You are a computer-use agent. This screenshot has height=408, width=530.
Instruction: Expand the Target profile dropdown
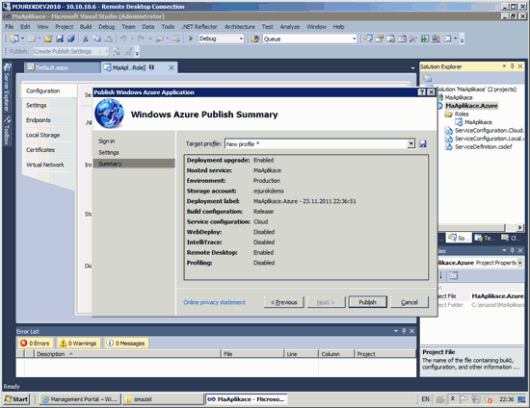[411, 144]
